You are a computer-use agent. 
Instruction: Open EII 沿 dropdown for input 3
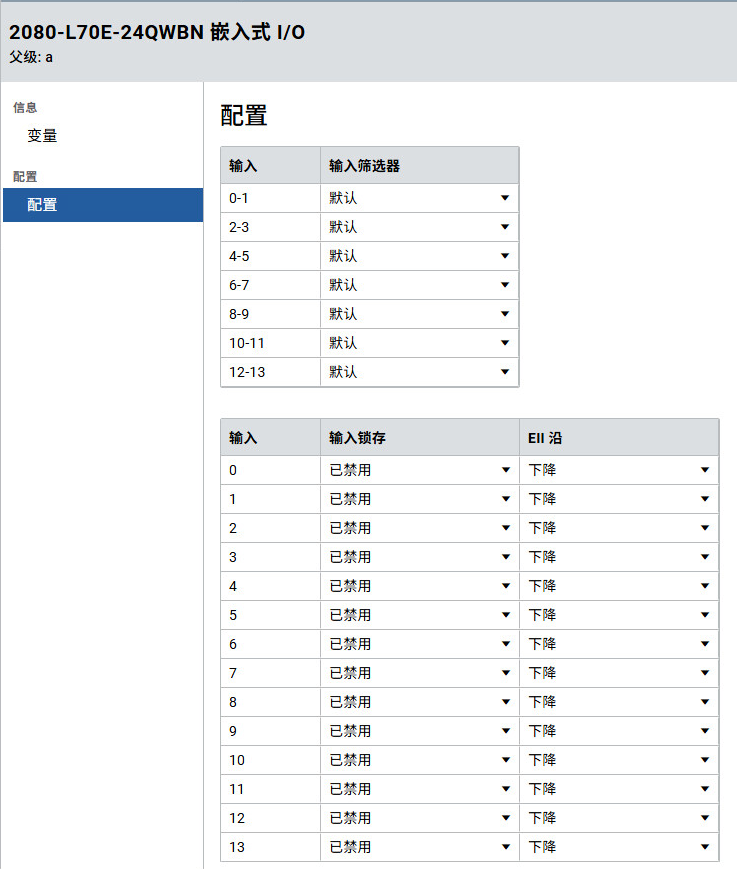click(619, 557)
